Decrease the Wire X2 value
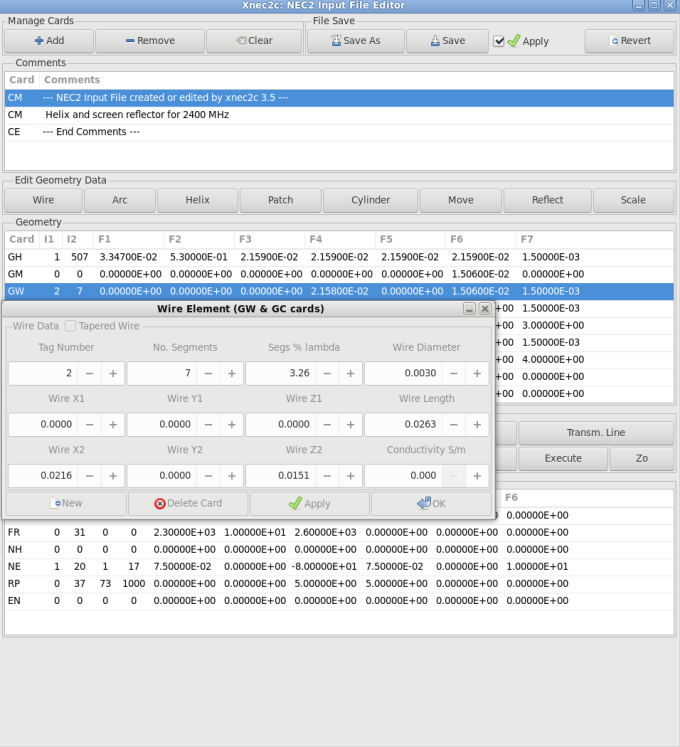 pos(90,476)
